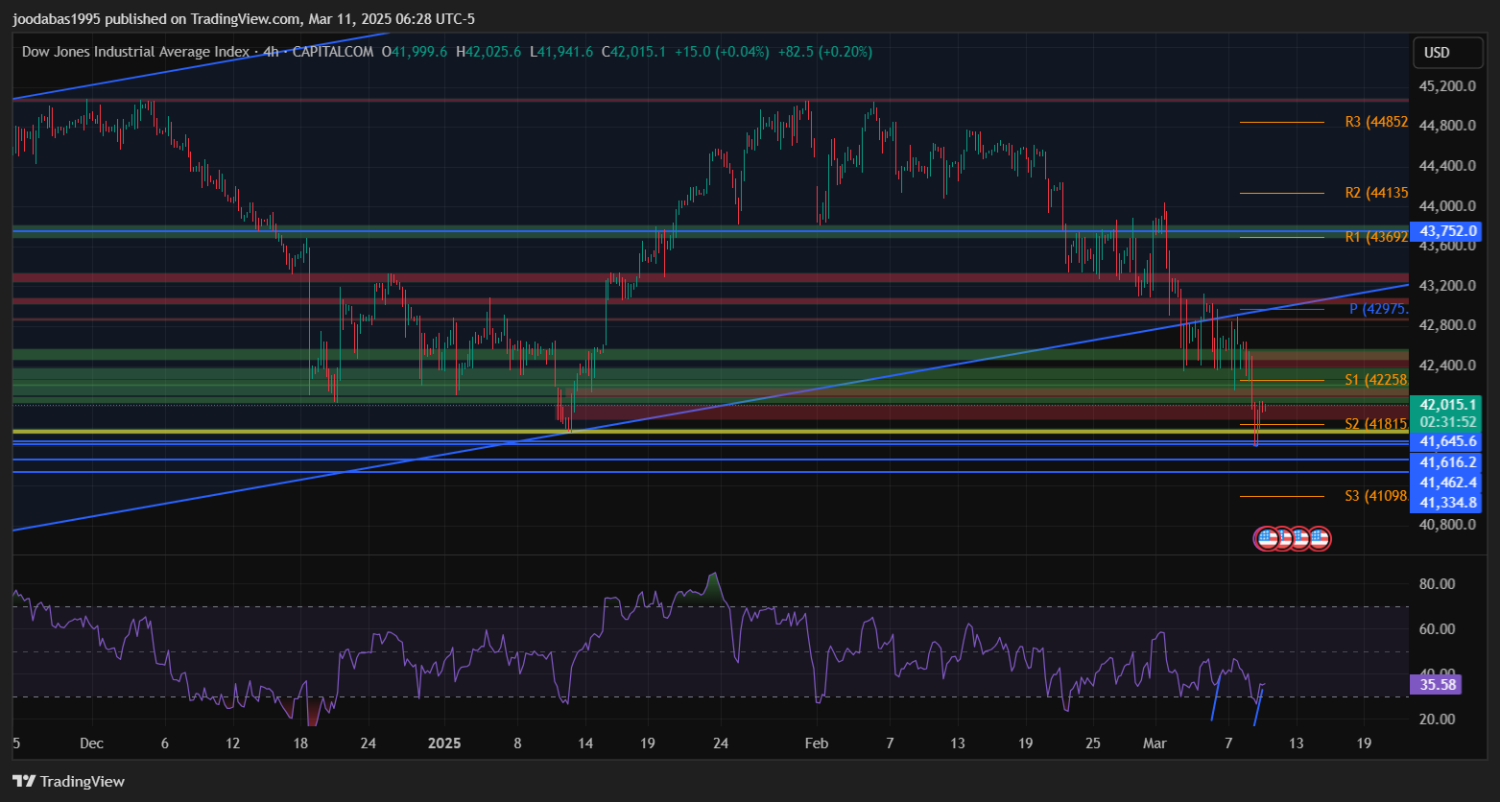Viewport: 1500px width, 802px height.
Task: Click the TradingView logo at bottom left
Action: [68, 781]
